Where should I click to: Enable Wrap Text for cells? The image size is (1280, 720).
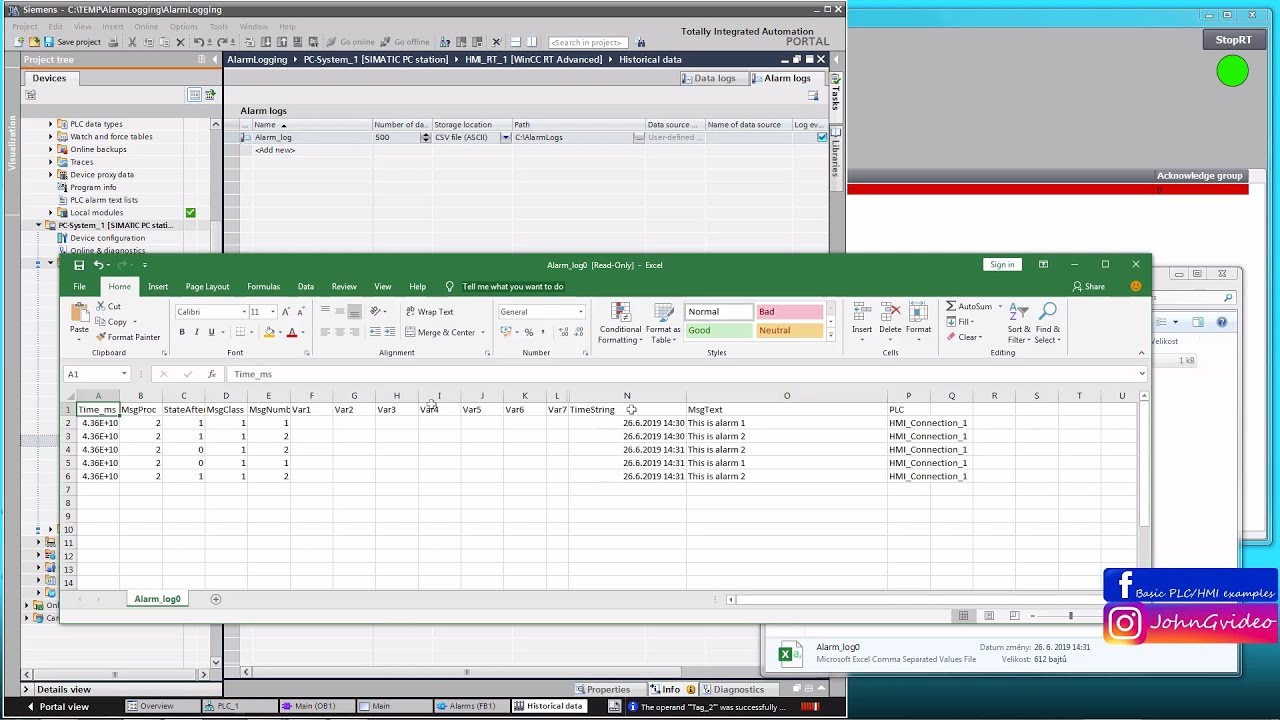click(430, 312)
